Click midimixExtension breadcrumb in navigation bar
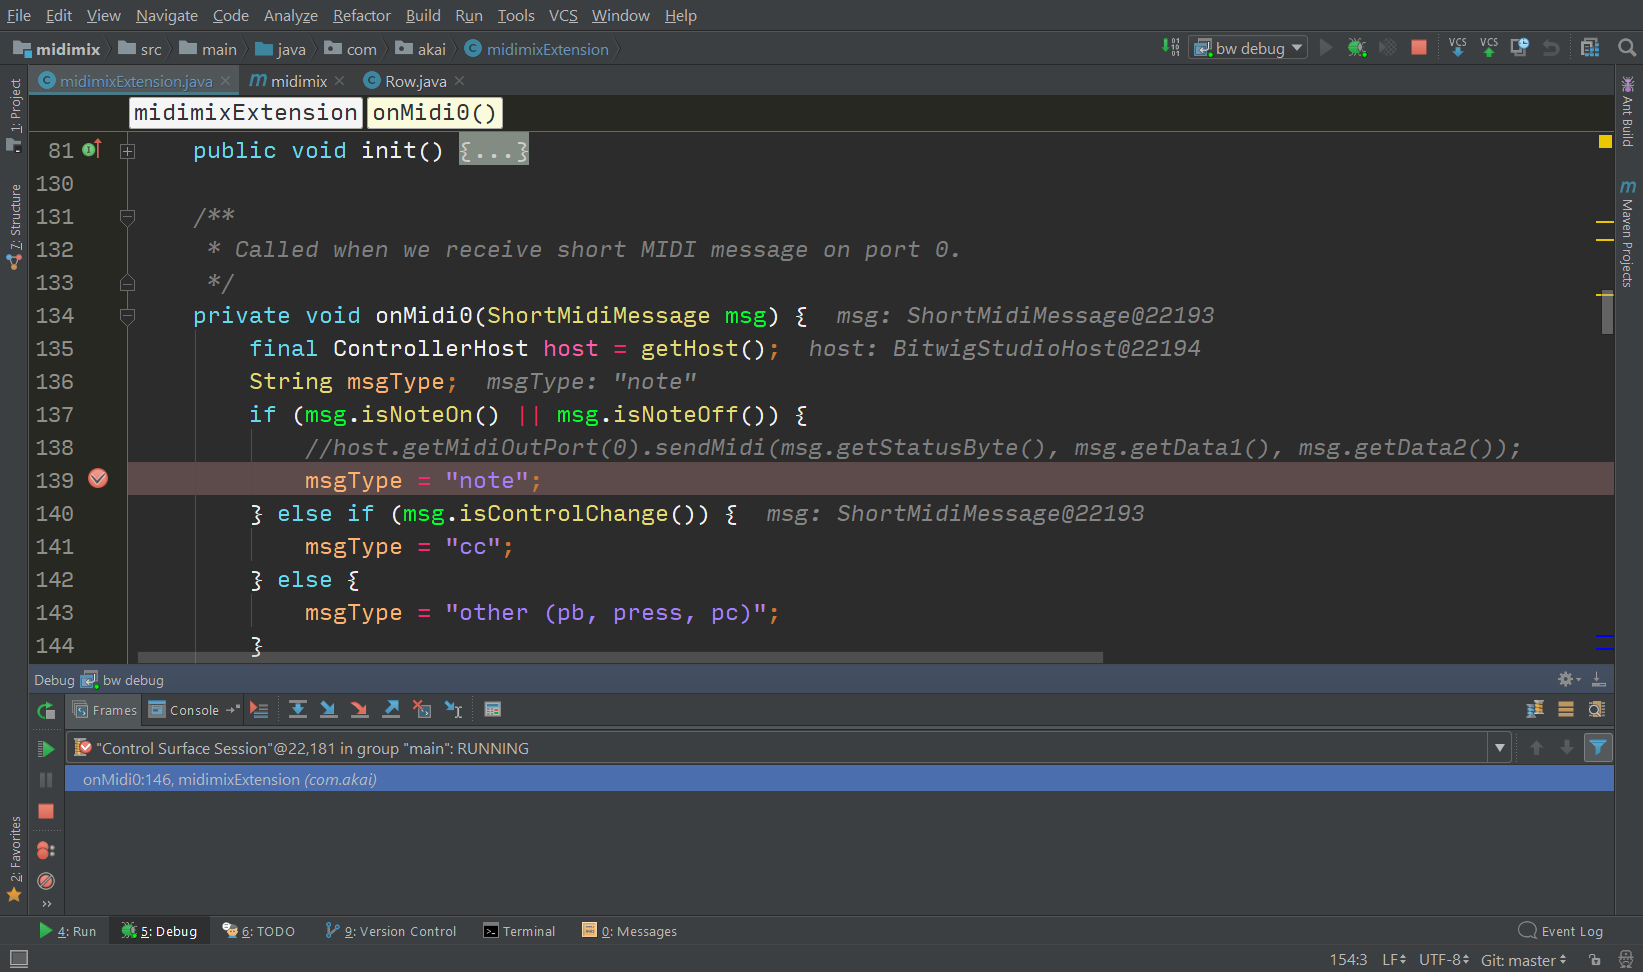 (x=537, y=49)
